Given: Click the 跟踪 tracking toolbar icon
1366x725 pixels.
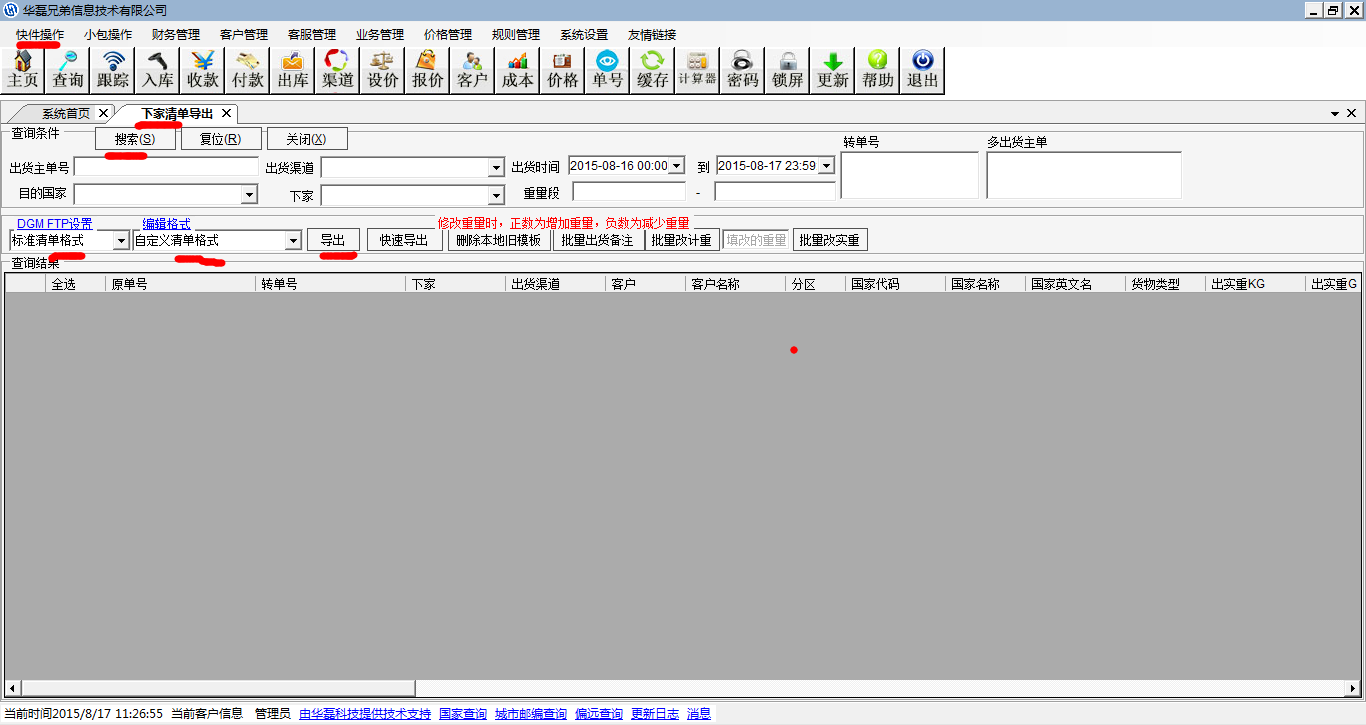Looking at the screenshot, I should click(113, 70).
